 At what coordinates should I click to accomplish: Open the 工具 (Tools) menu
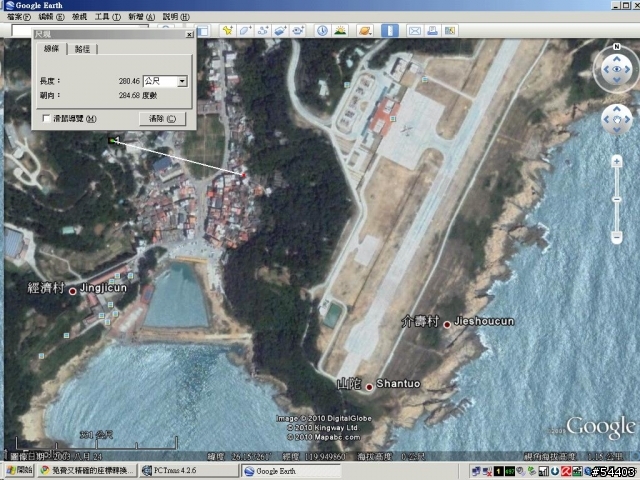(108, 17)
